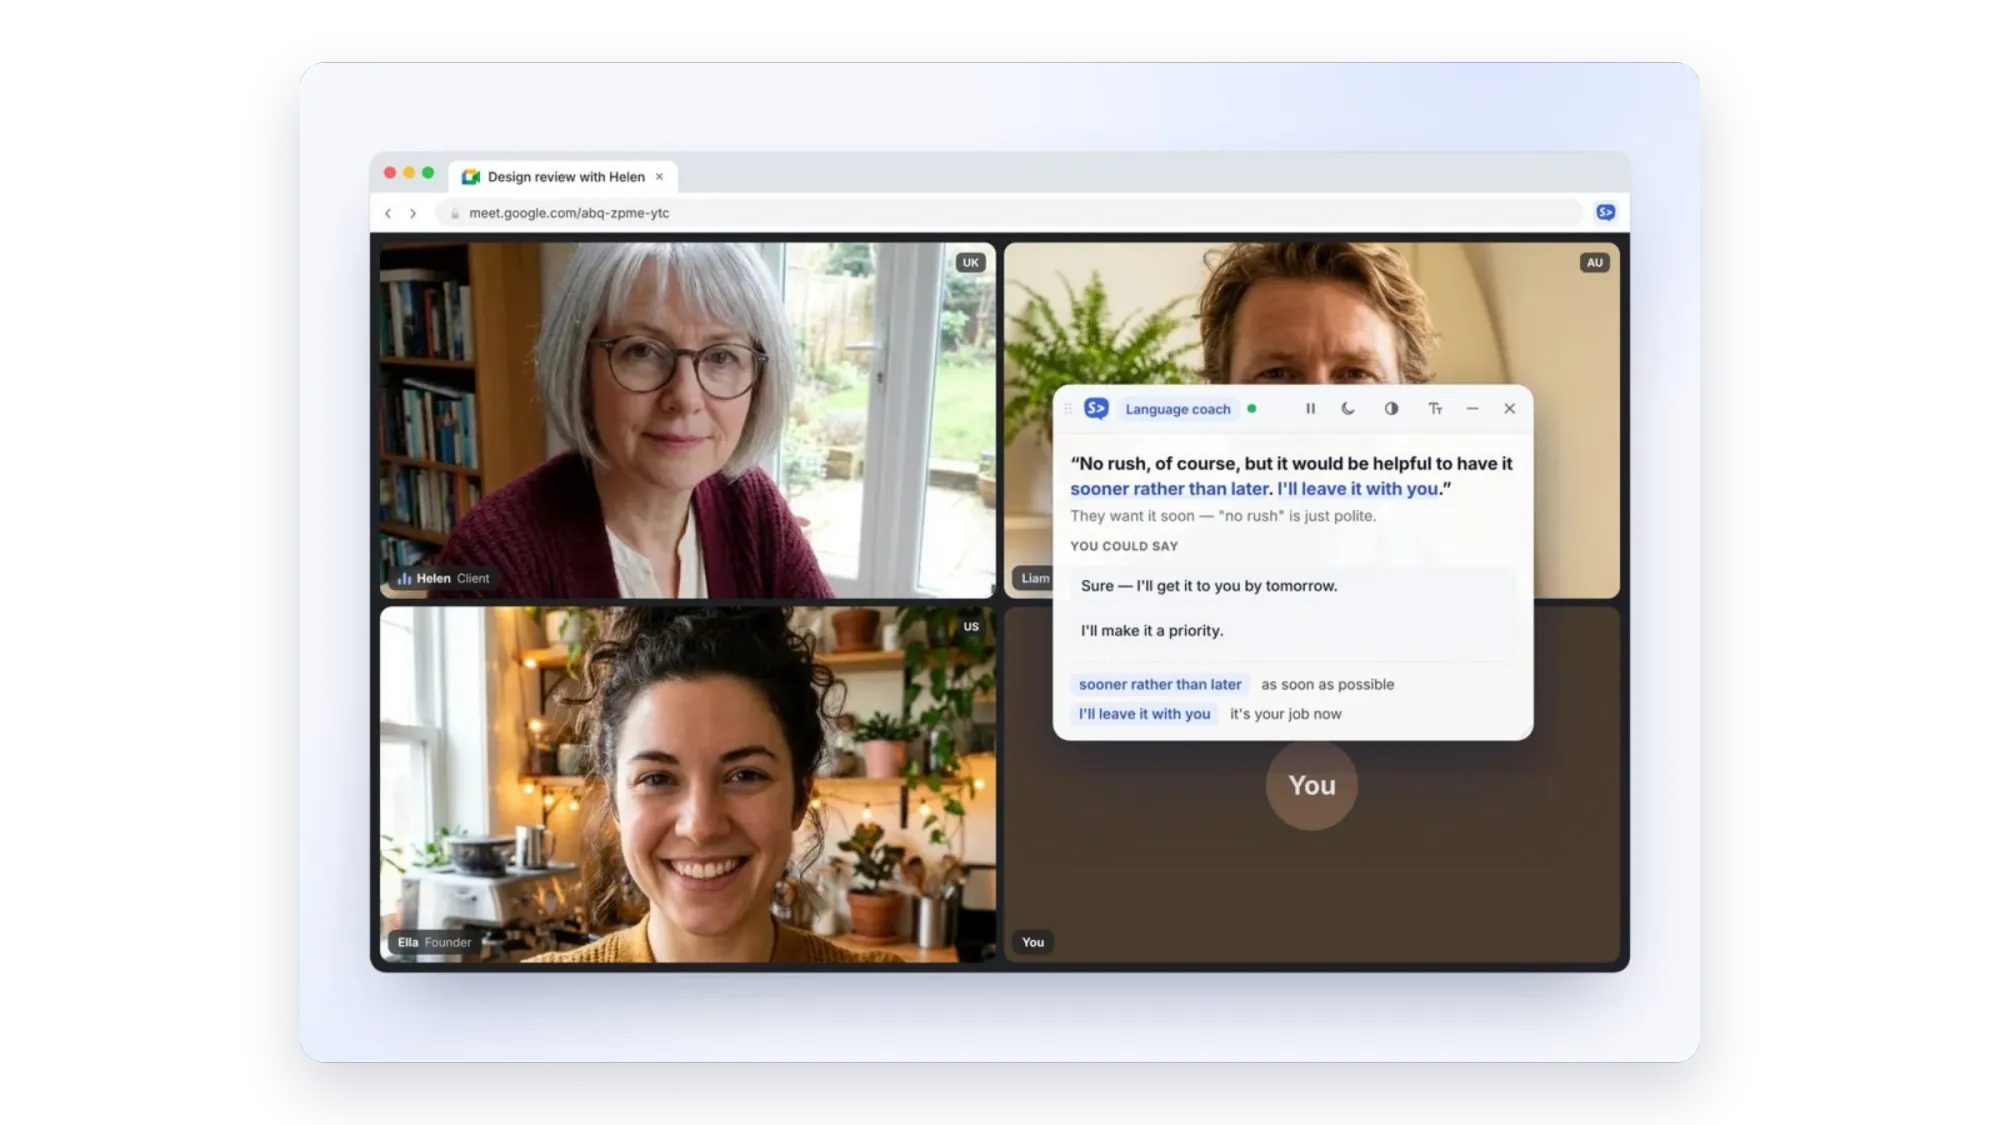Click the 'I'll leave it with you' phrase chip
Image resolution: width=2000 pixels, height=1125 pixels.
[1144, 714]
